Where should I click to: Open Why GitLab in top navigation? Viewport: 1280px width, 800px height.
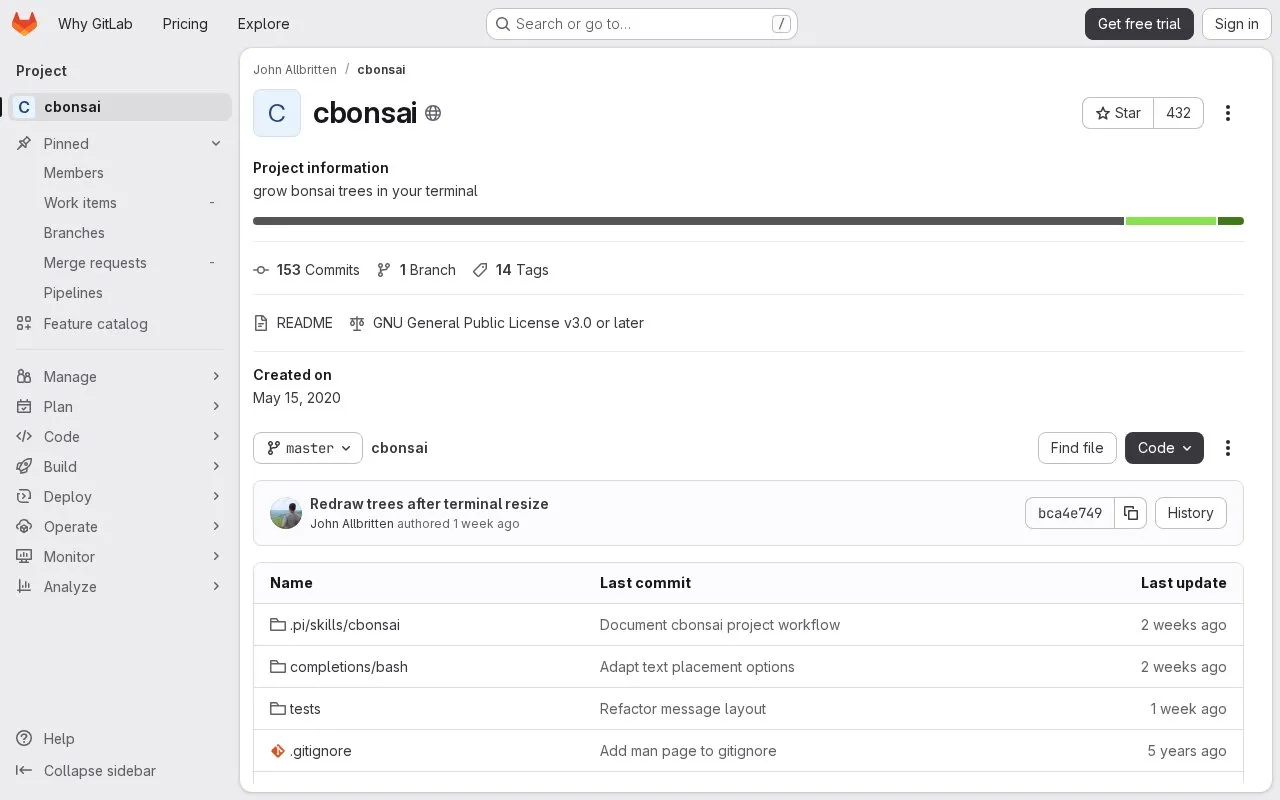tap(95, 24)
